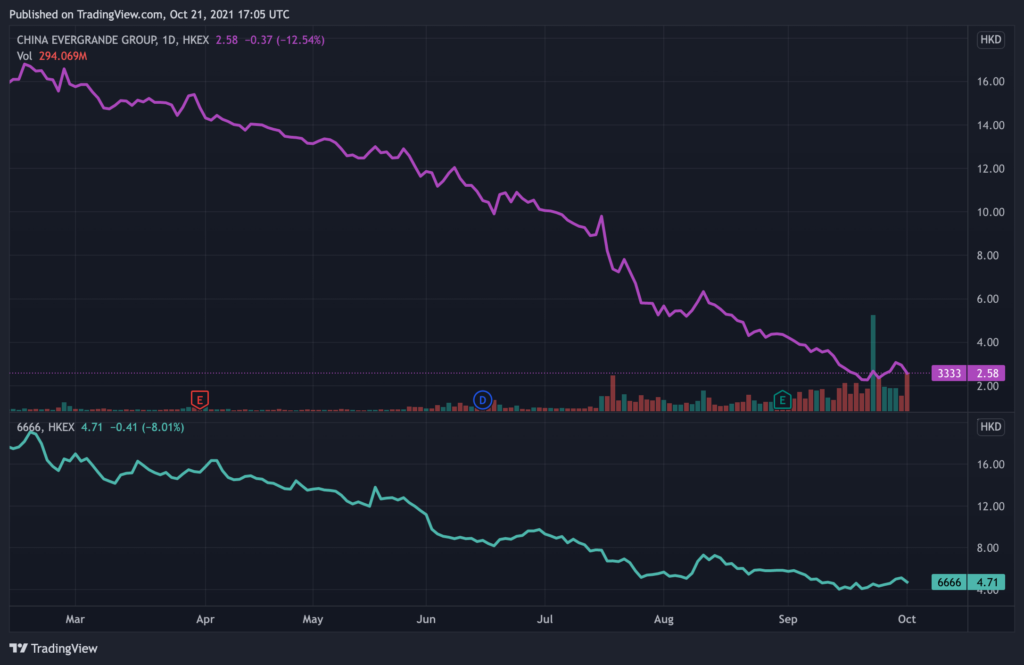The height and width of the screenshot is (665, 1024).
Task: Click the Apr label on the time axis
Action: [205, 619]
